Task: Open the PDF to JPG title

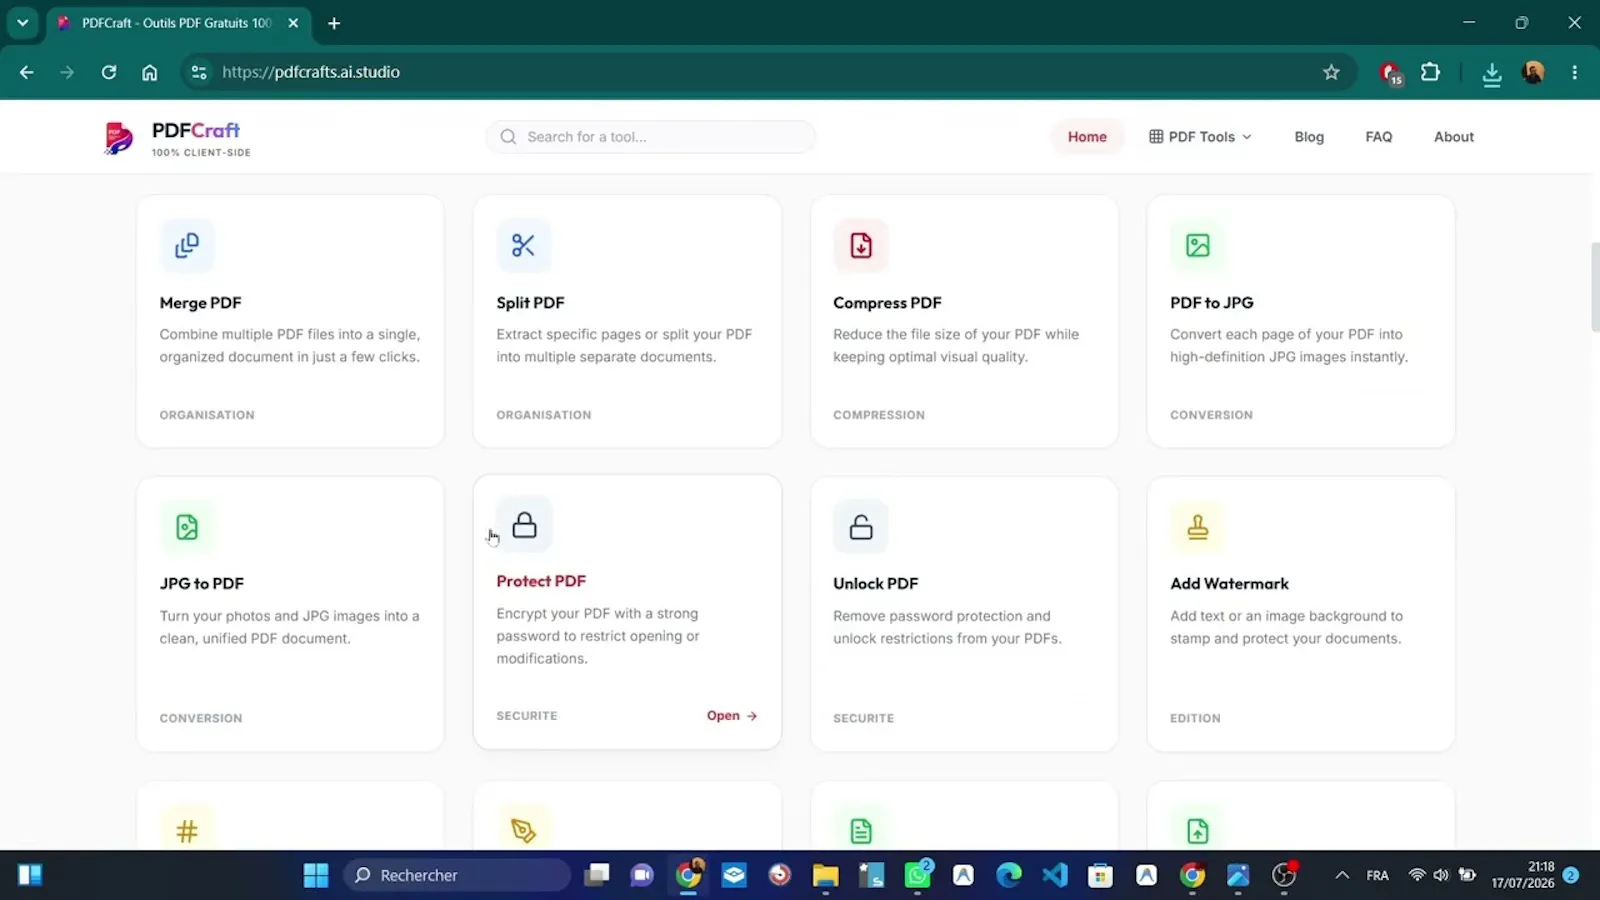Action: [1211, 303]
